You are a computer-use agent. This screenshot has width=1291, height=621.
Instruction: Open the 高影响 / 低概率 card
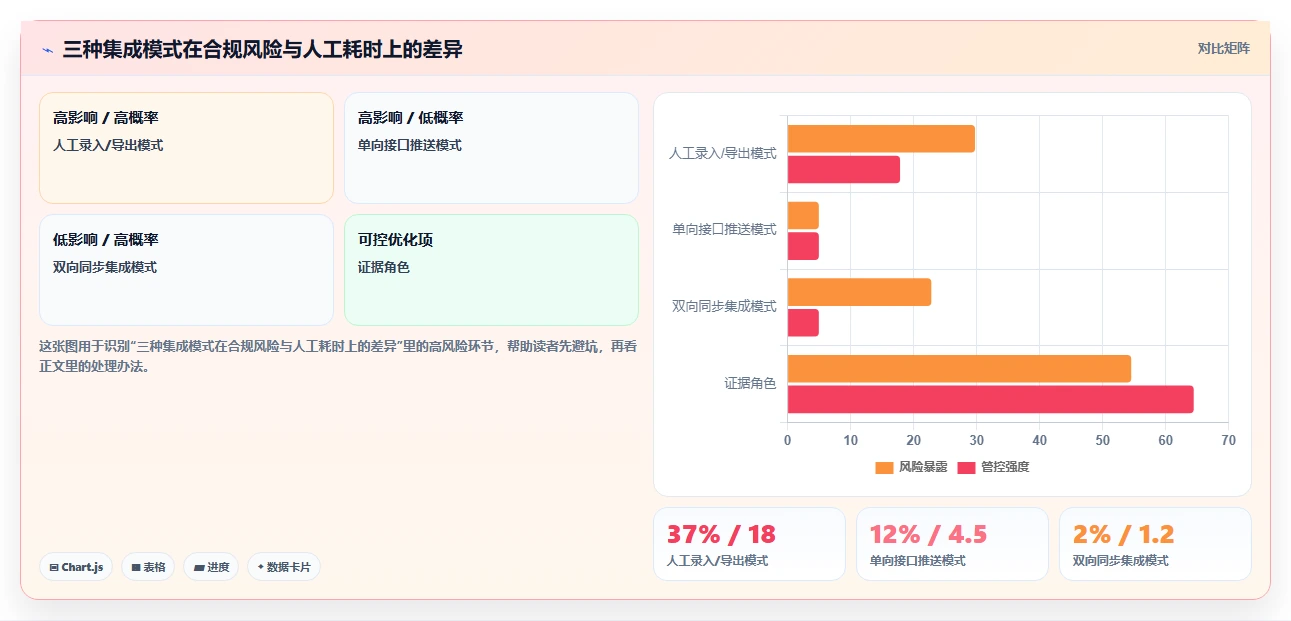pyautogui.click(x=491, y=148)
